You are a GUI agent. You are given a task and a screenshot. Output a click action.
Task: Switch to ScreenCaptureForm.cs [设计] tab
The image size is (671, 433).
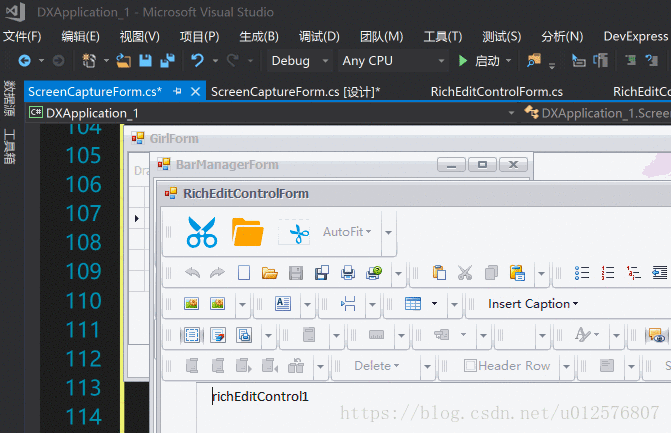296,92
